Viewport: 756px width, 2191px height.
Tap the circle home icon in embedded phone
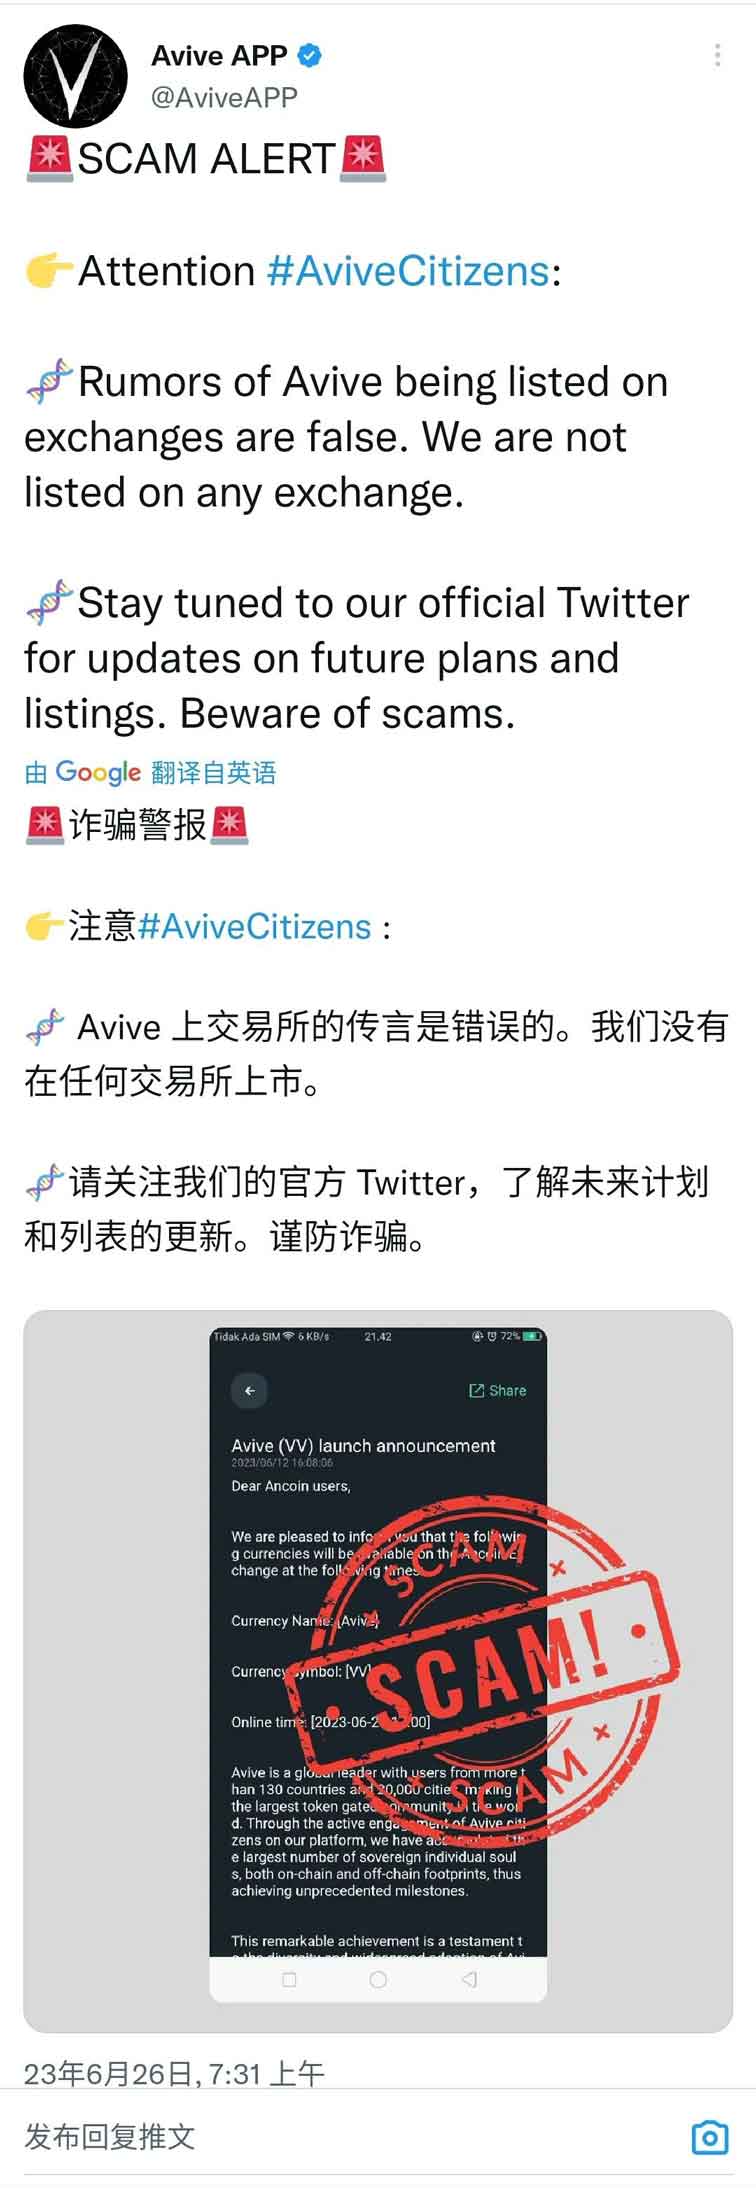(x=378, y=1979)
